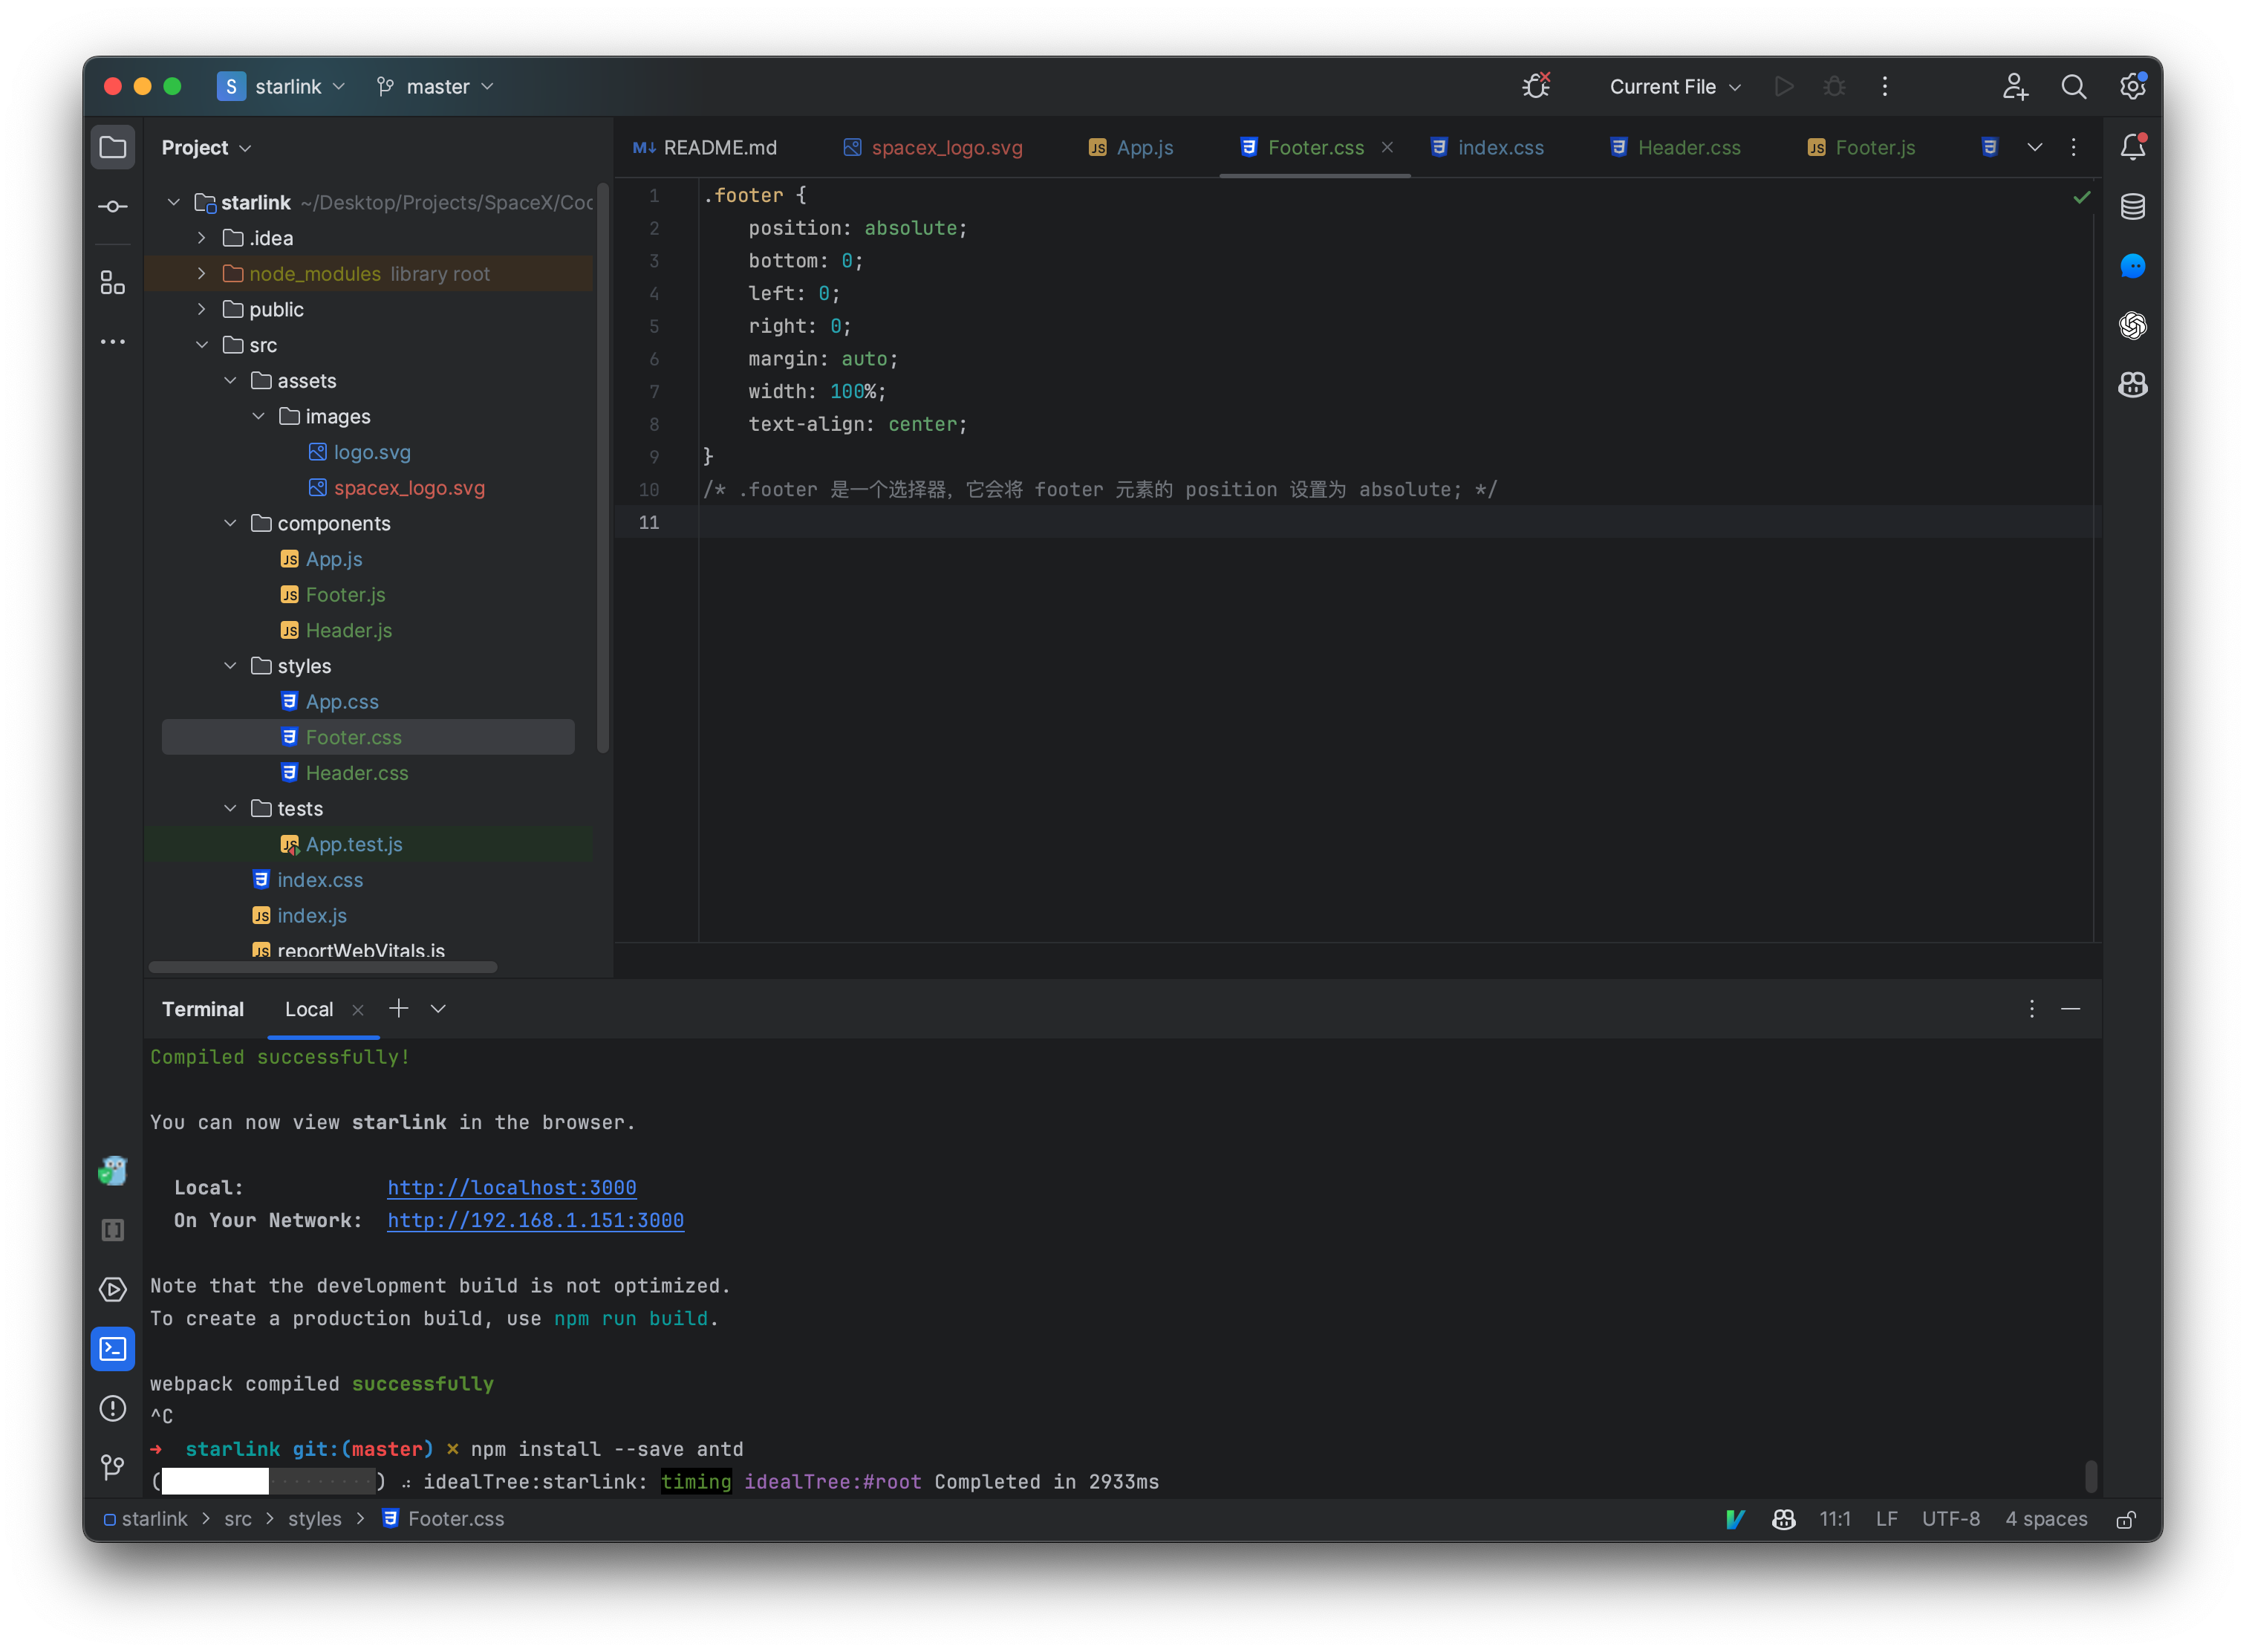Open the Git tool window
The image size is (2246, 1652).
coord(112,1467)
